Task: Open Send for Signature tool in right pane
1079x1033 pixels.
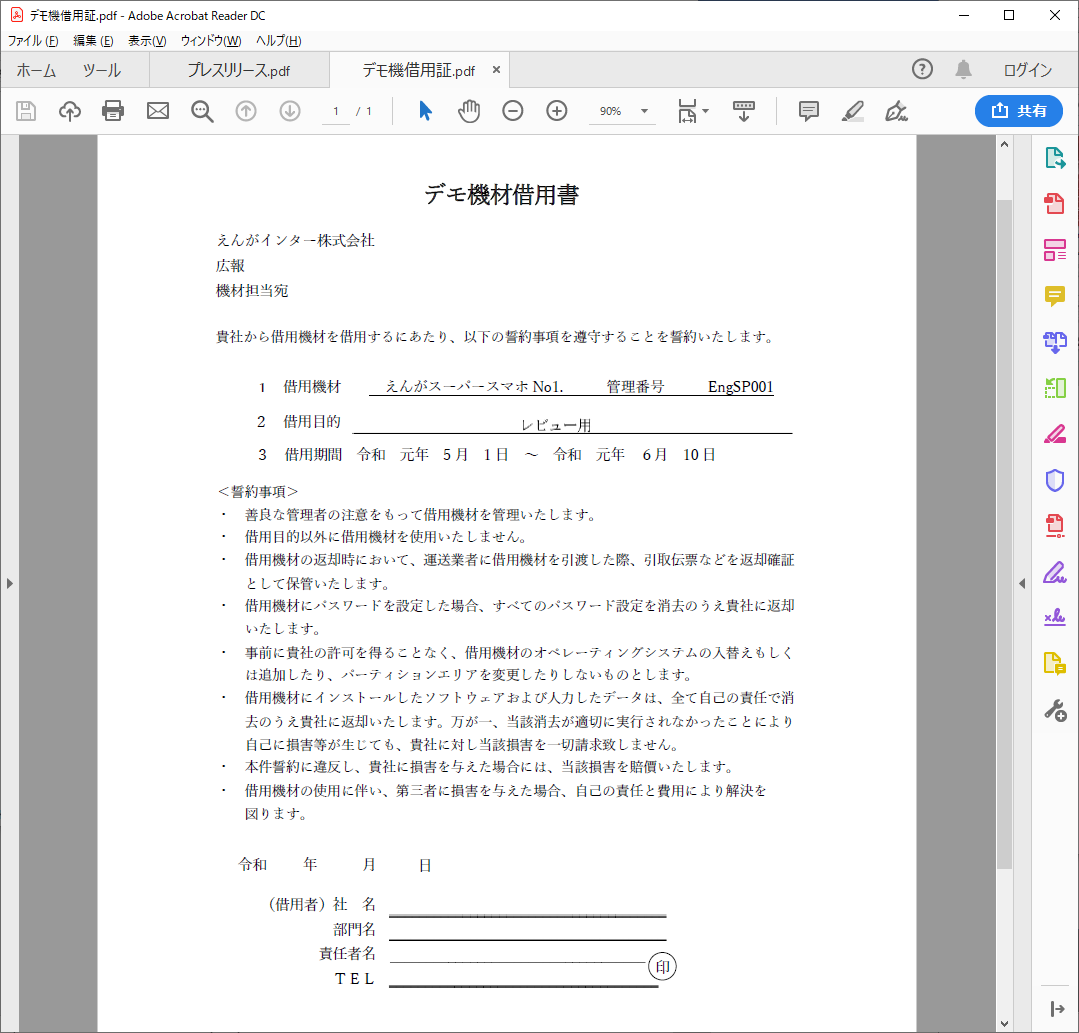Action: pos(1055,617)
